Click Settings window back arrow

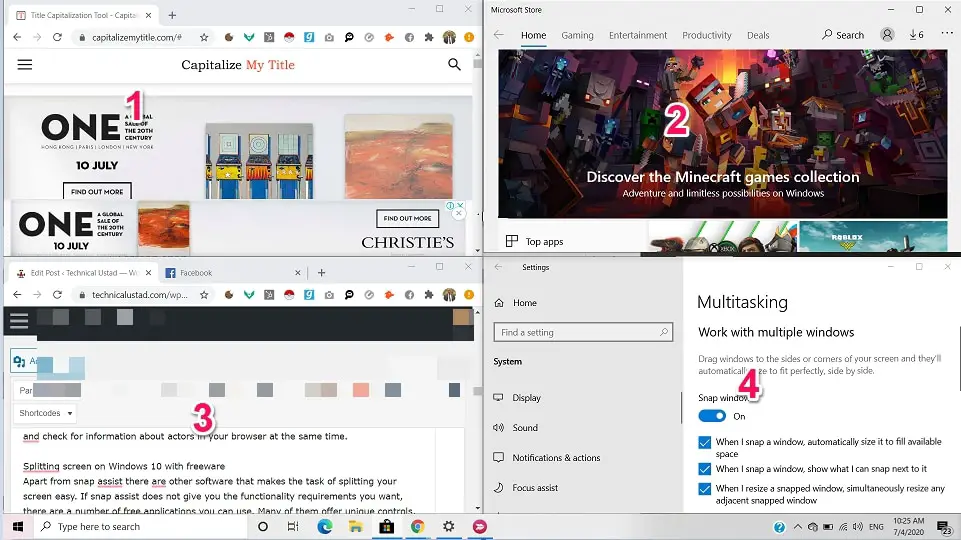498,267
